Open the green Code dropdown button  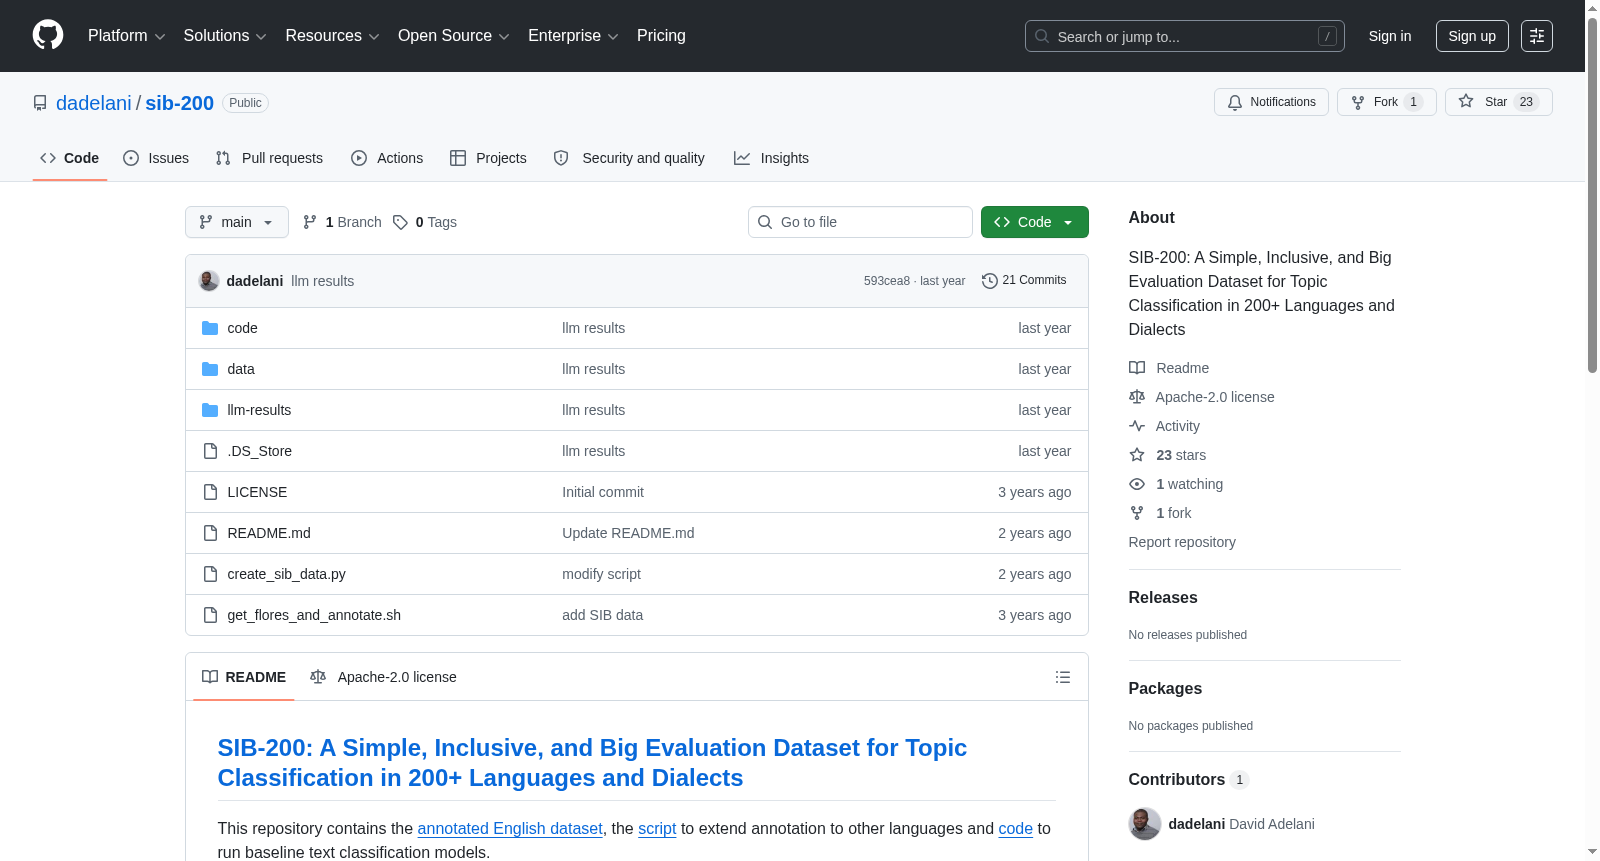1035,222
